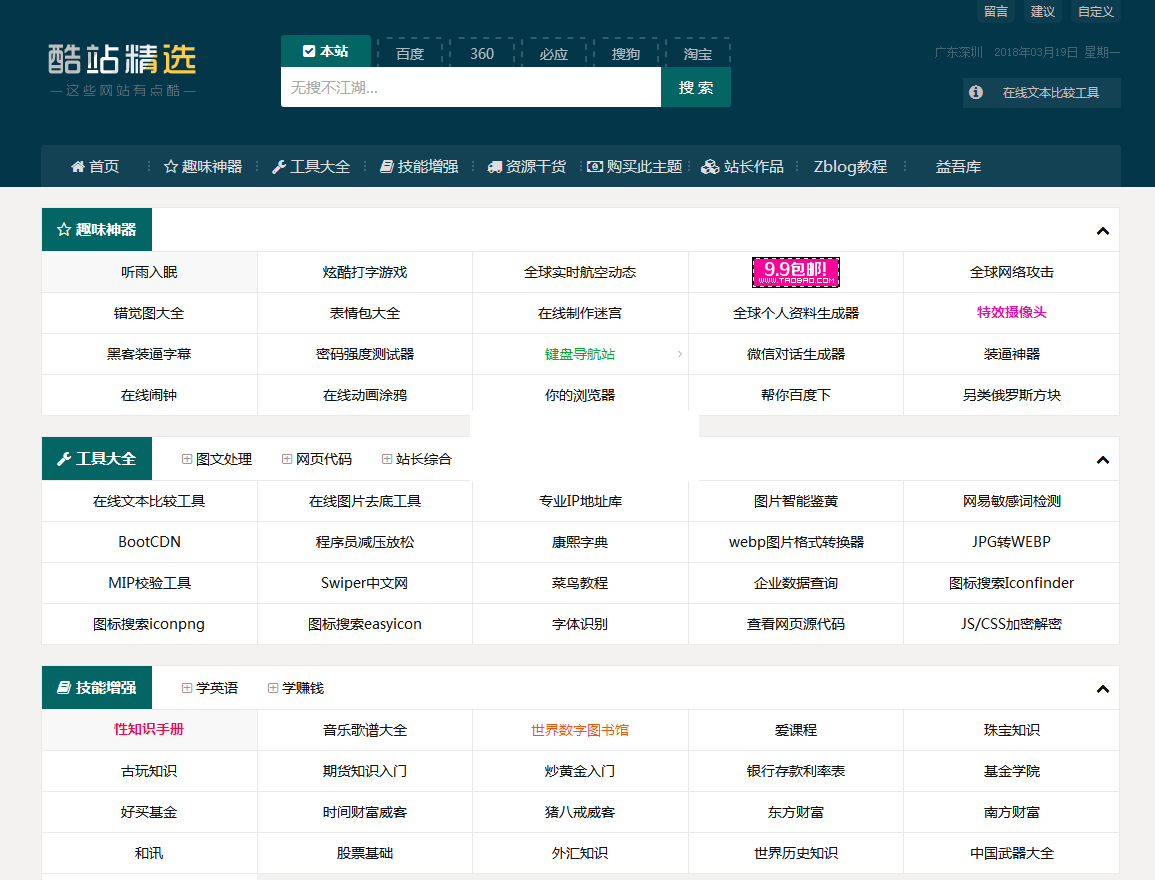Toggle the 学英语 plus-box filter
This screenshot has height=880, width=1155.
pos(187,688)
